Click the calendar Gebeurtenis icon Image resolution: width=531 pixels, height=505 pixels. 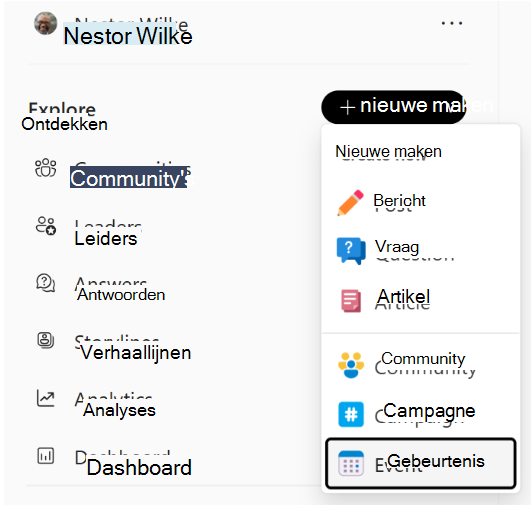[x=351, y=463]
